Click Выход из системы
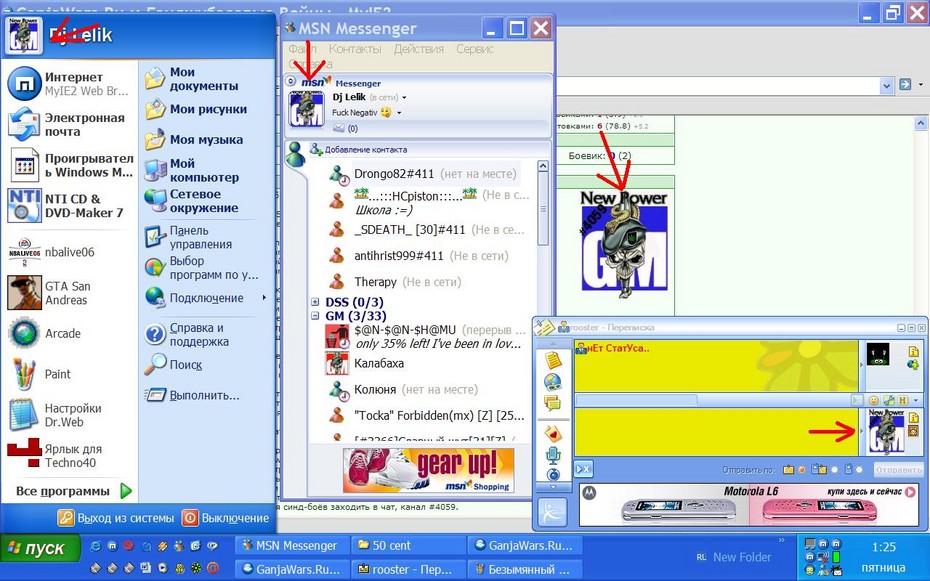 pyautogui.click(x=117, y=518)
